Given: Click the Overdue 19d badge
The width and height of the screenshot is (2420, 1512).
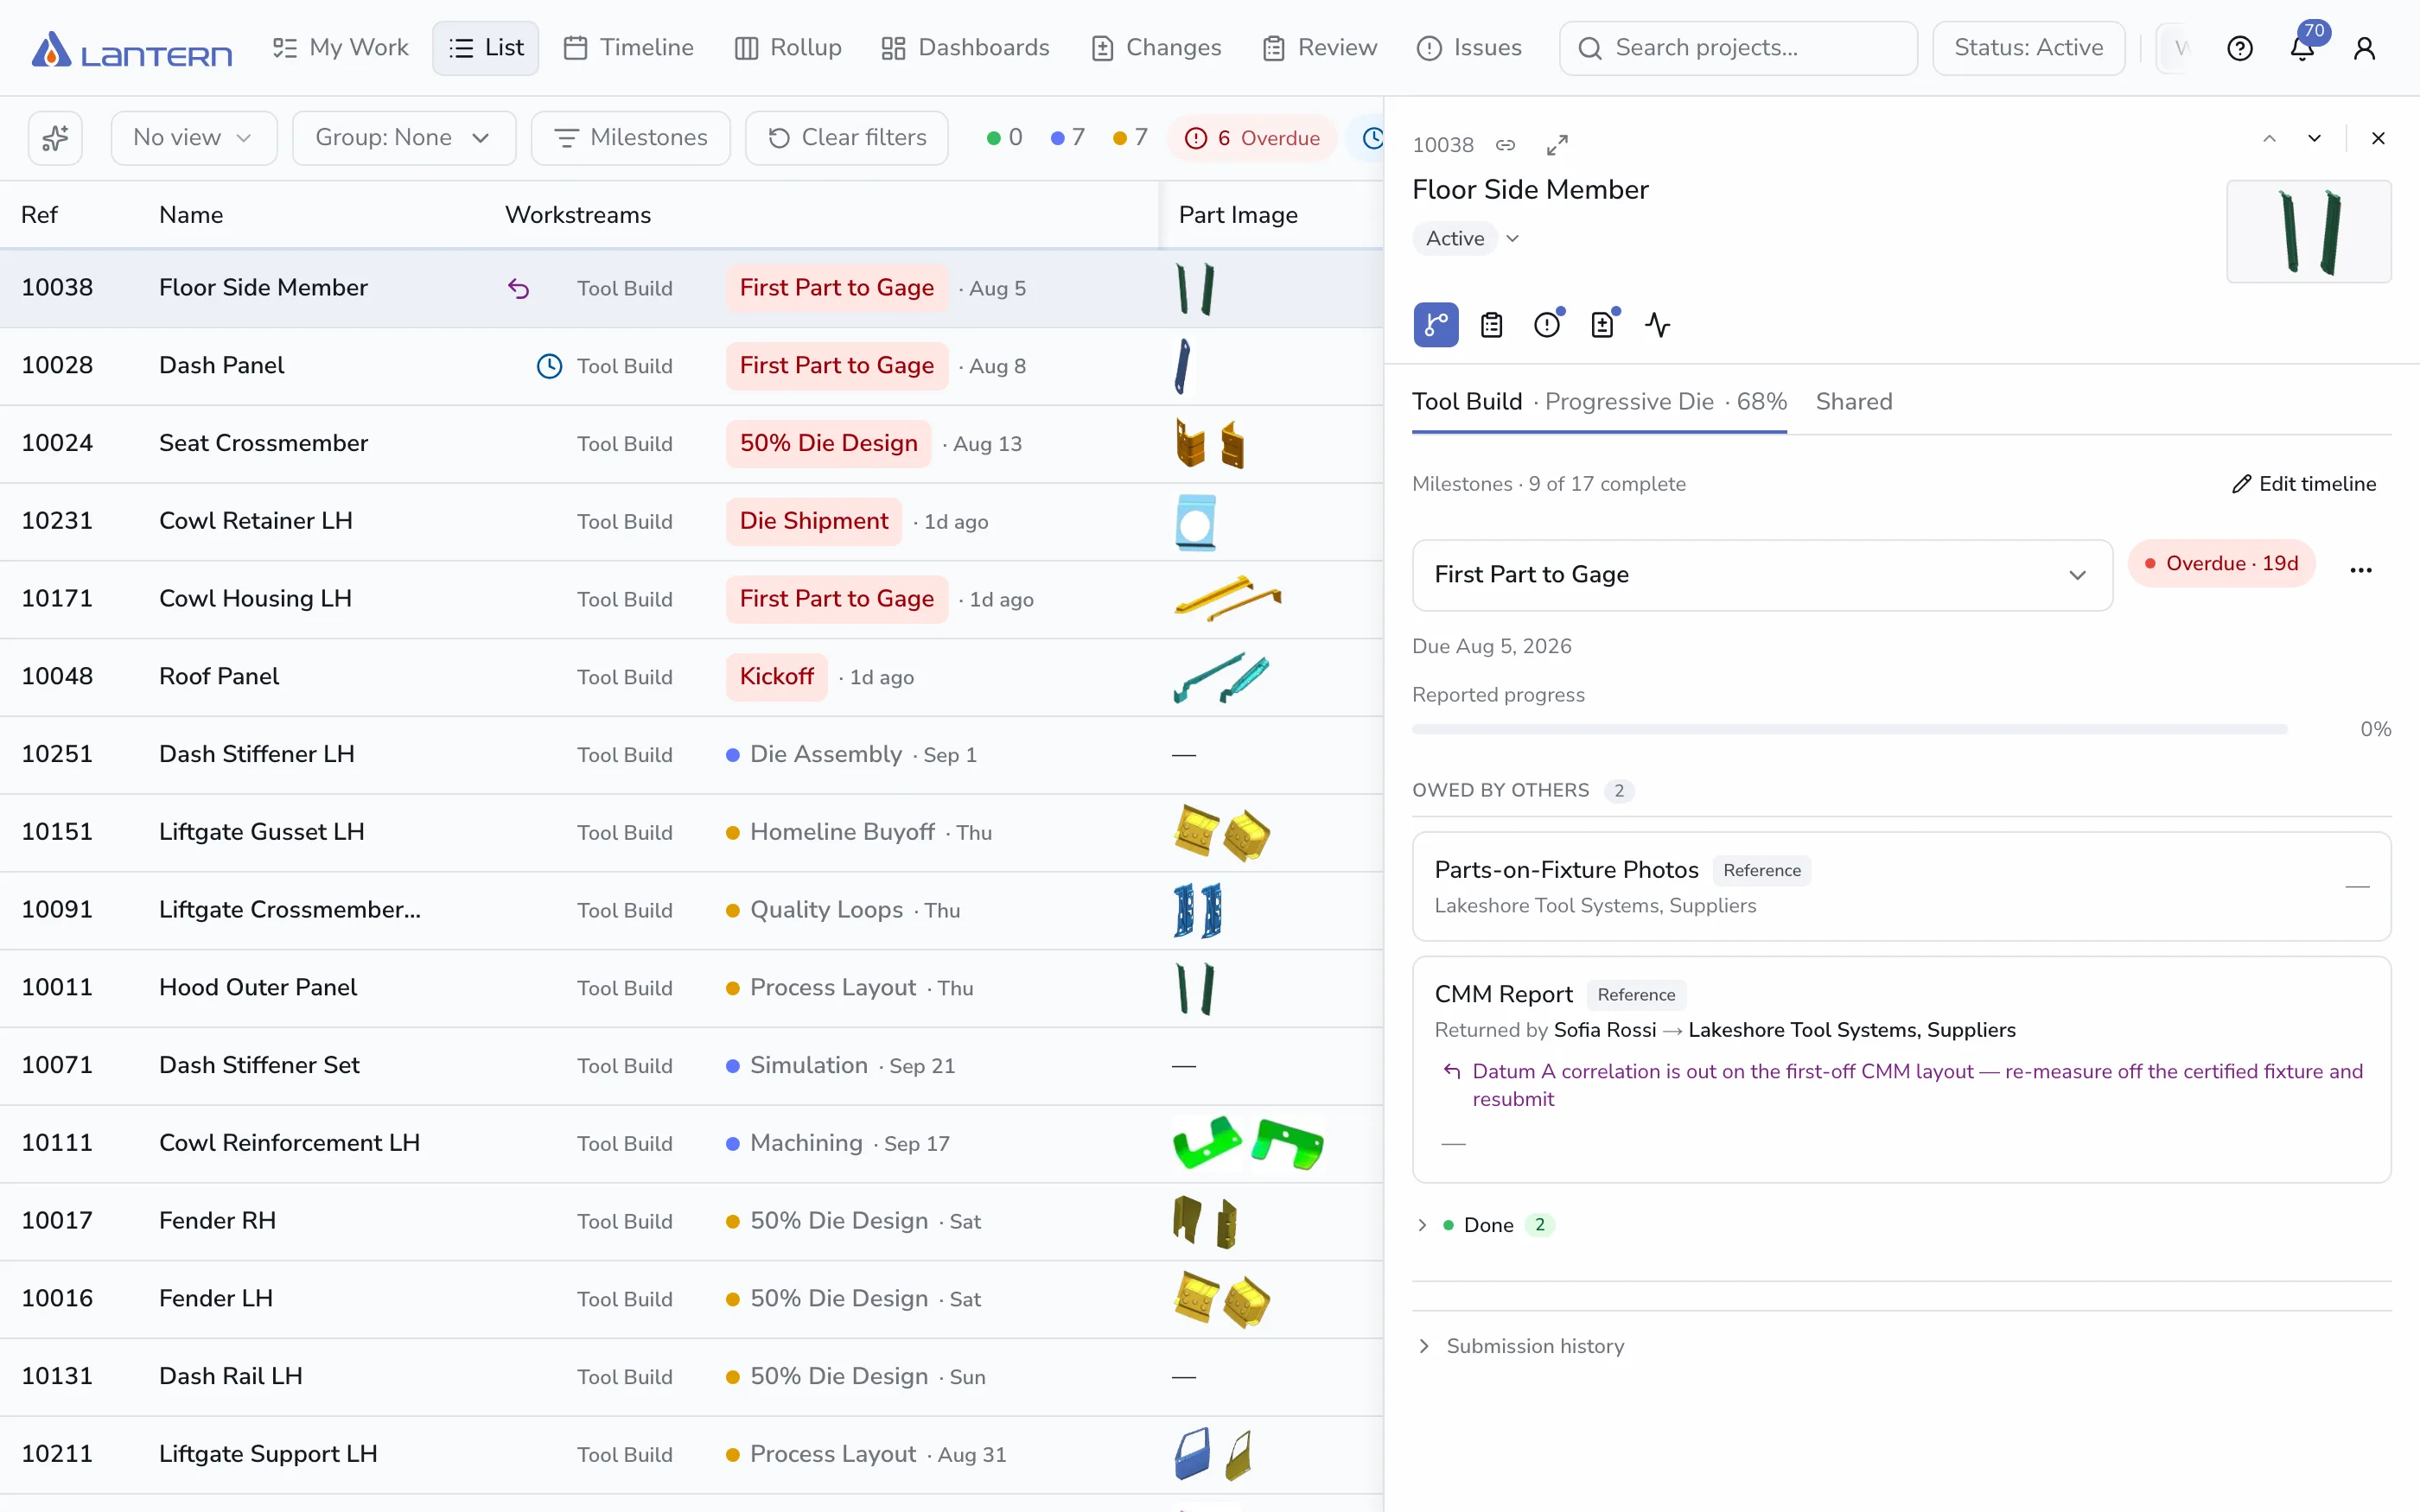Looking at the screenshot, I should [x=2221, y=564].
